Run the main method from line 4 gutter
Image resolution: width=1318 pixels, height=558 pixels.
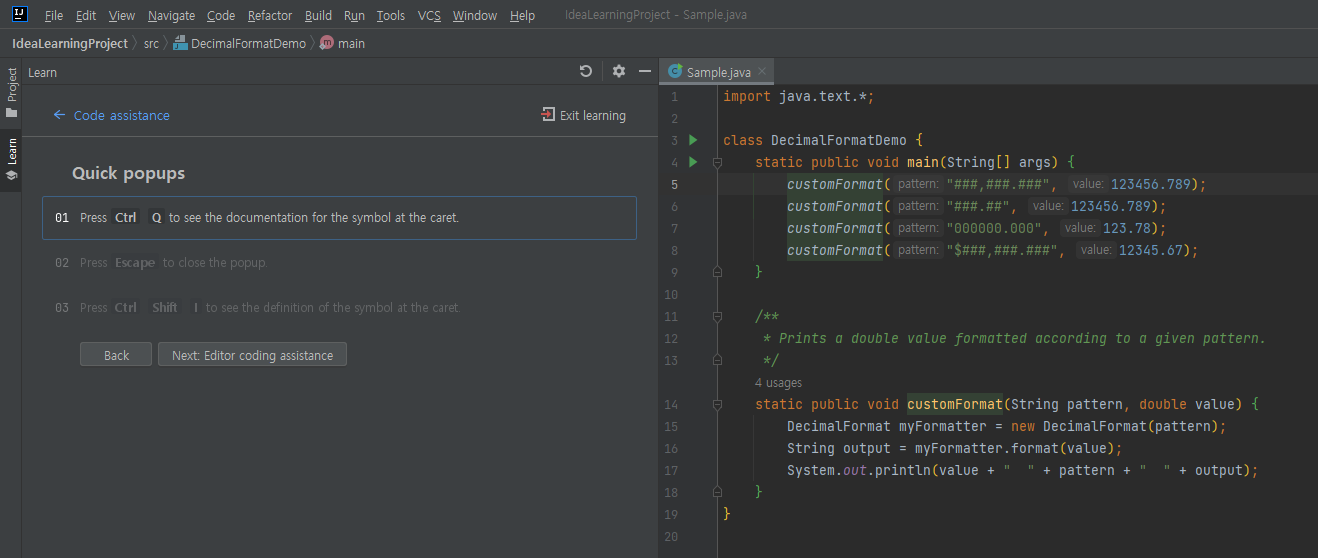(x=694, y=162)
